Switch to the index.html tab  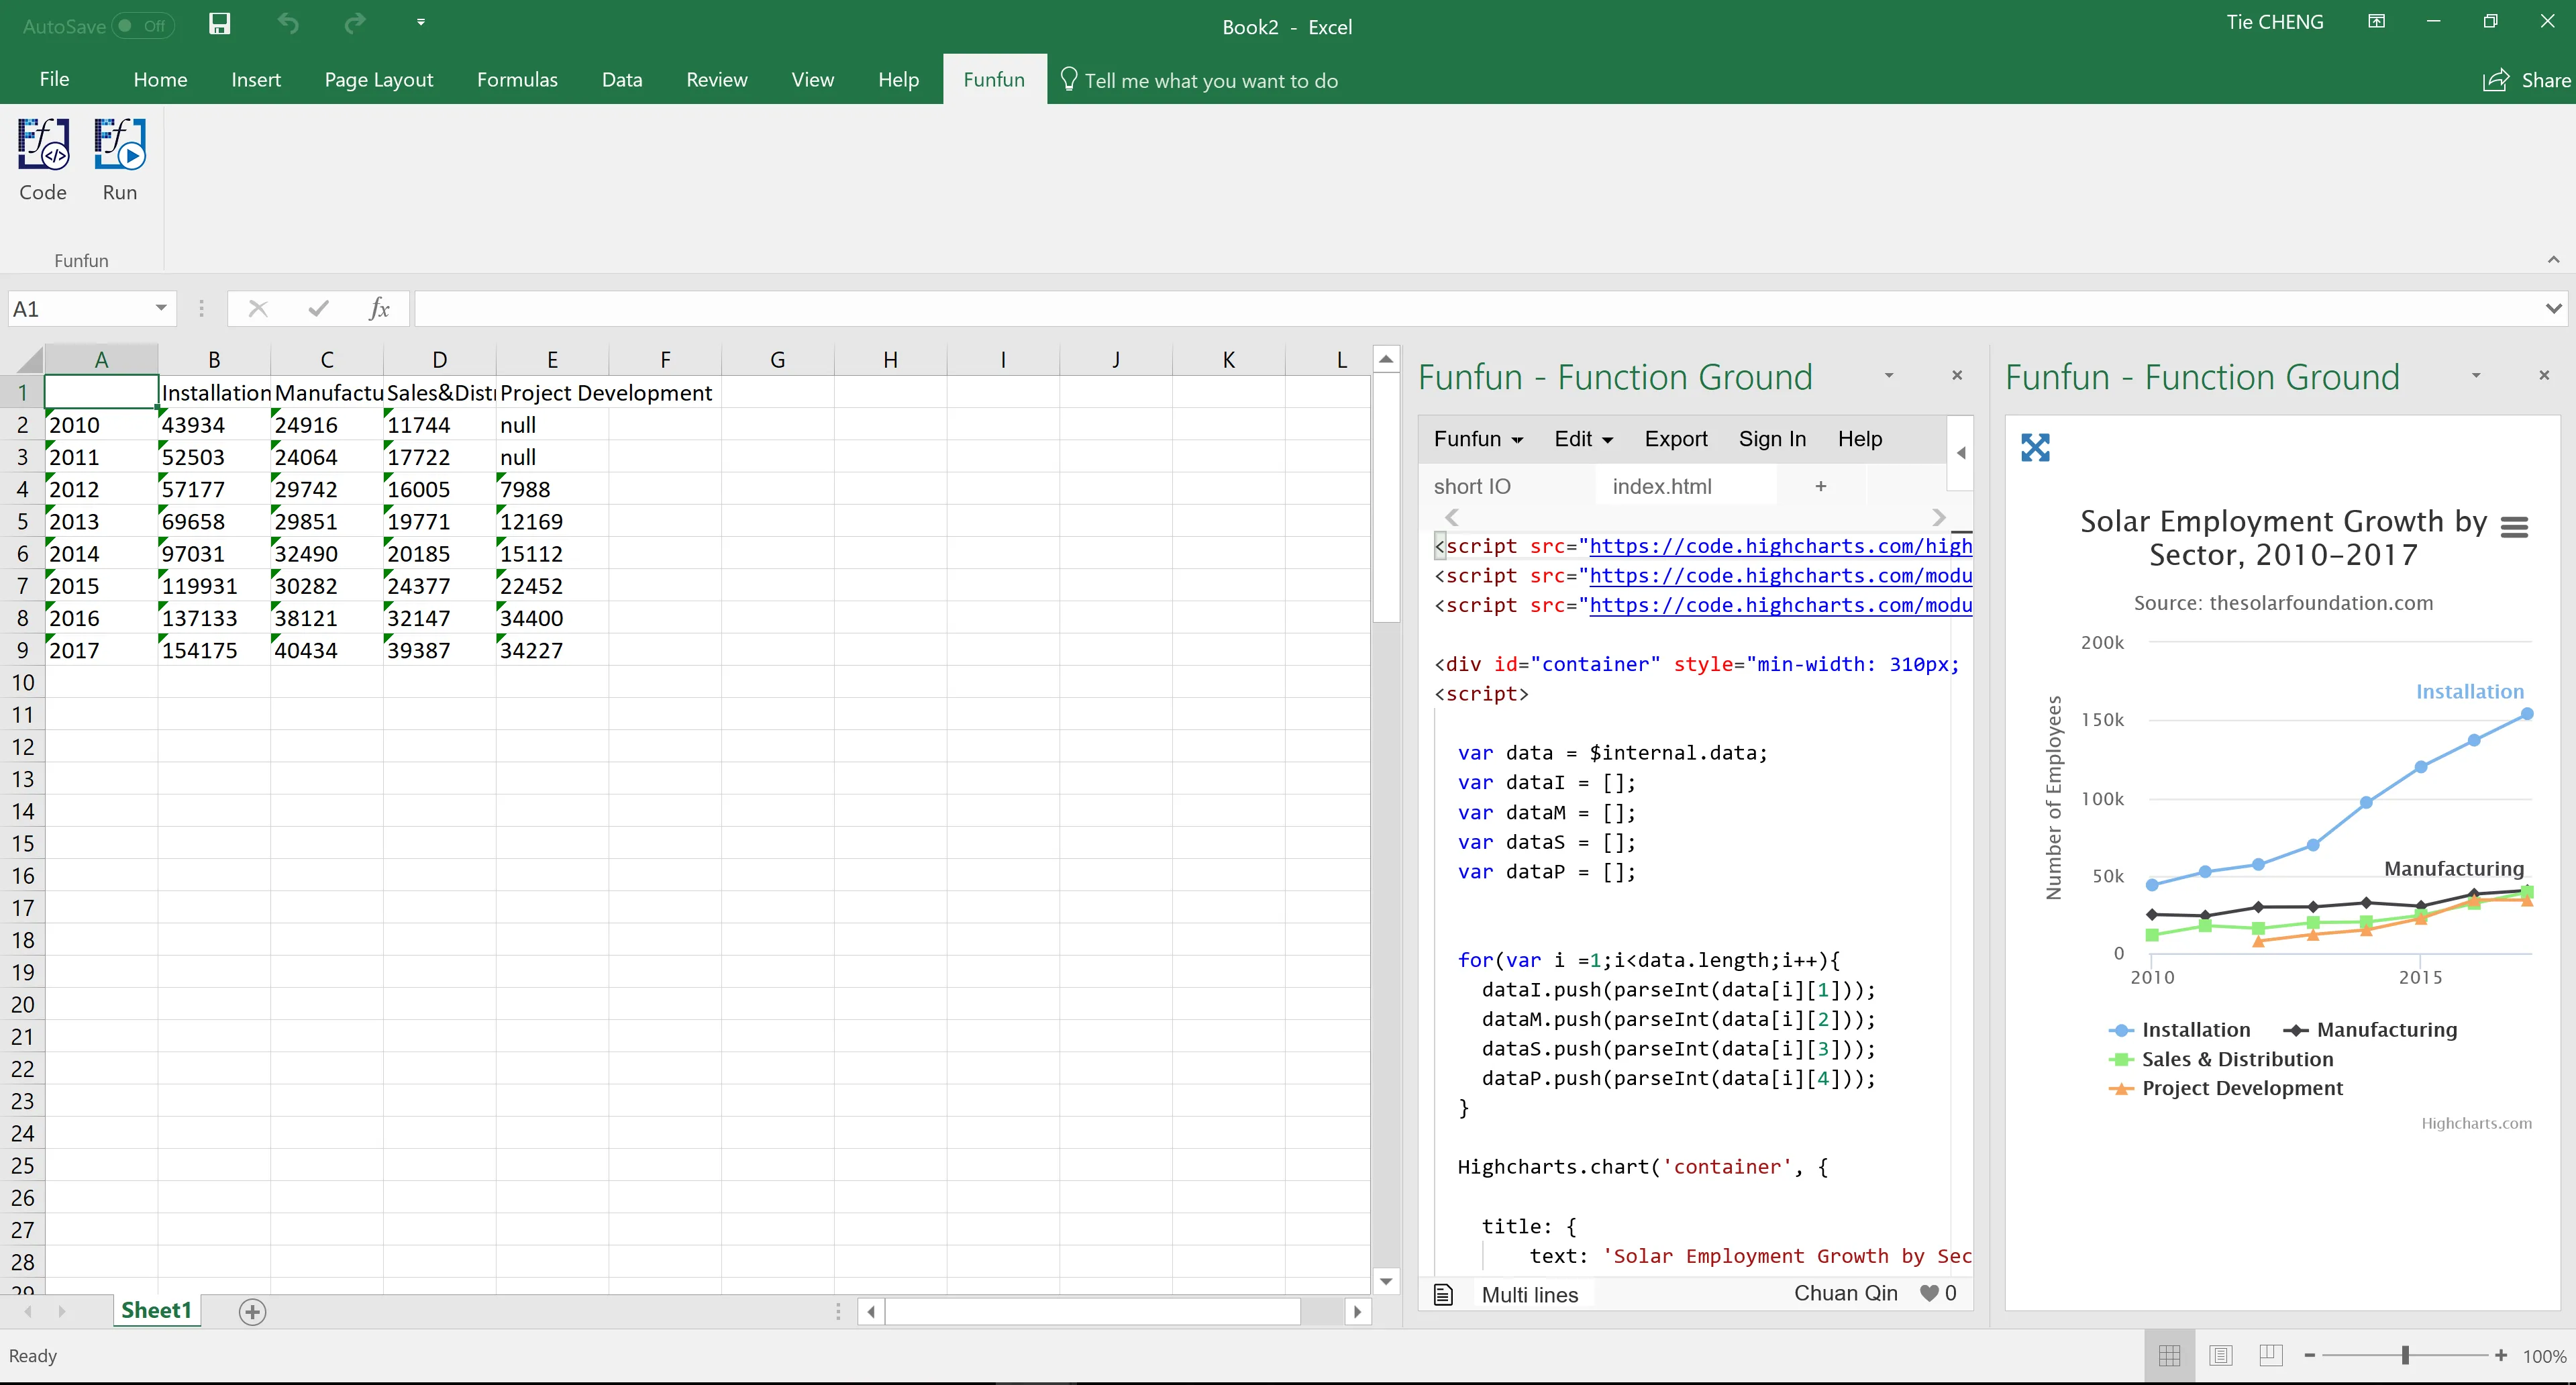tap(1661, 487)
